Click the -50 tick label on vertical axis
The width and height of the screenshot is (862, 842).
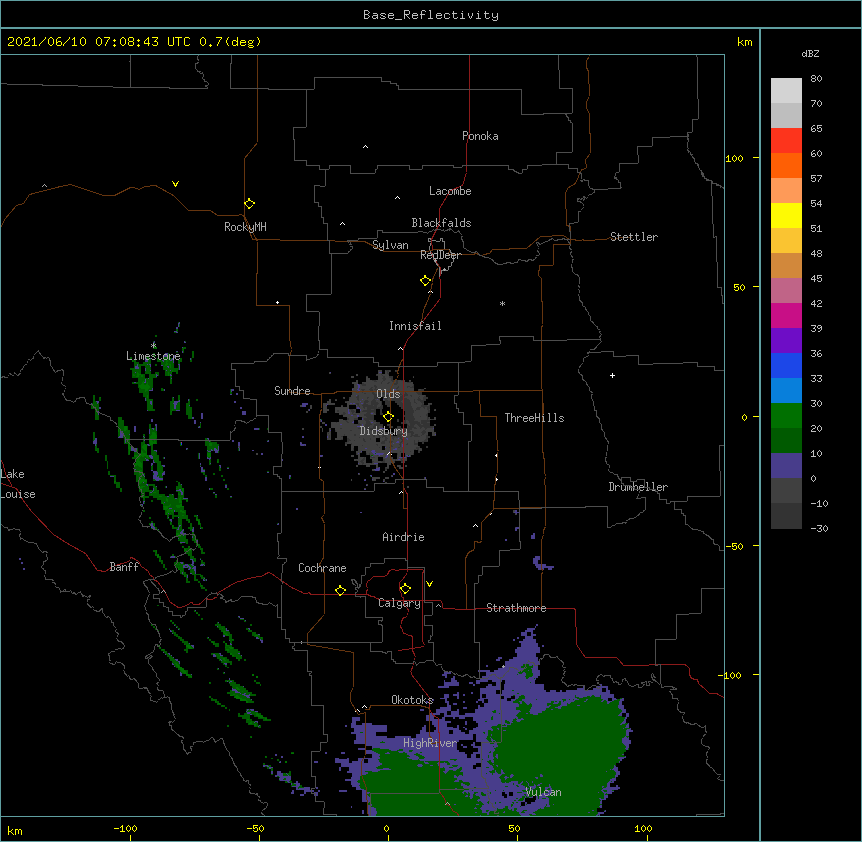[x=734, y=546]
